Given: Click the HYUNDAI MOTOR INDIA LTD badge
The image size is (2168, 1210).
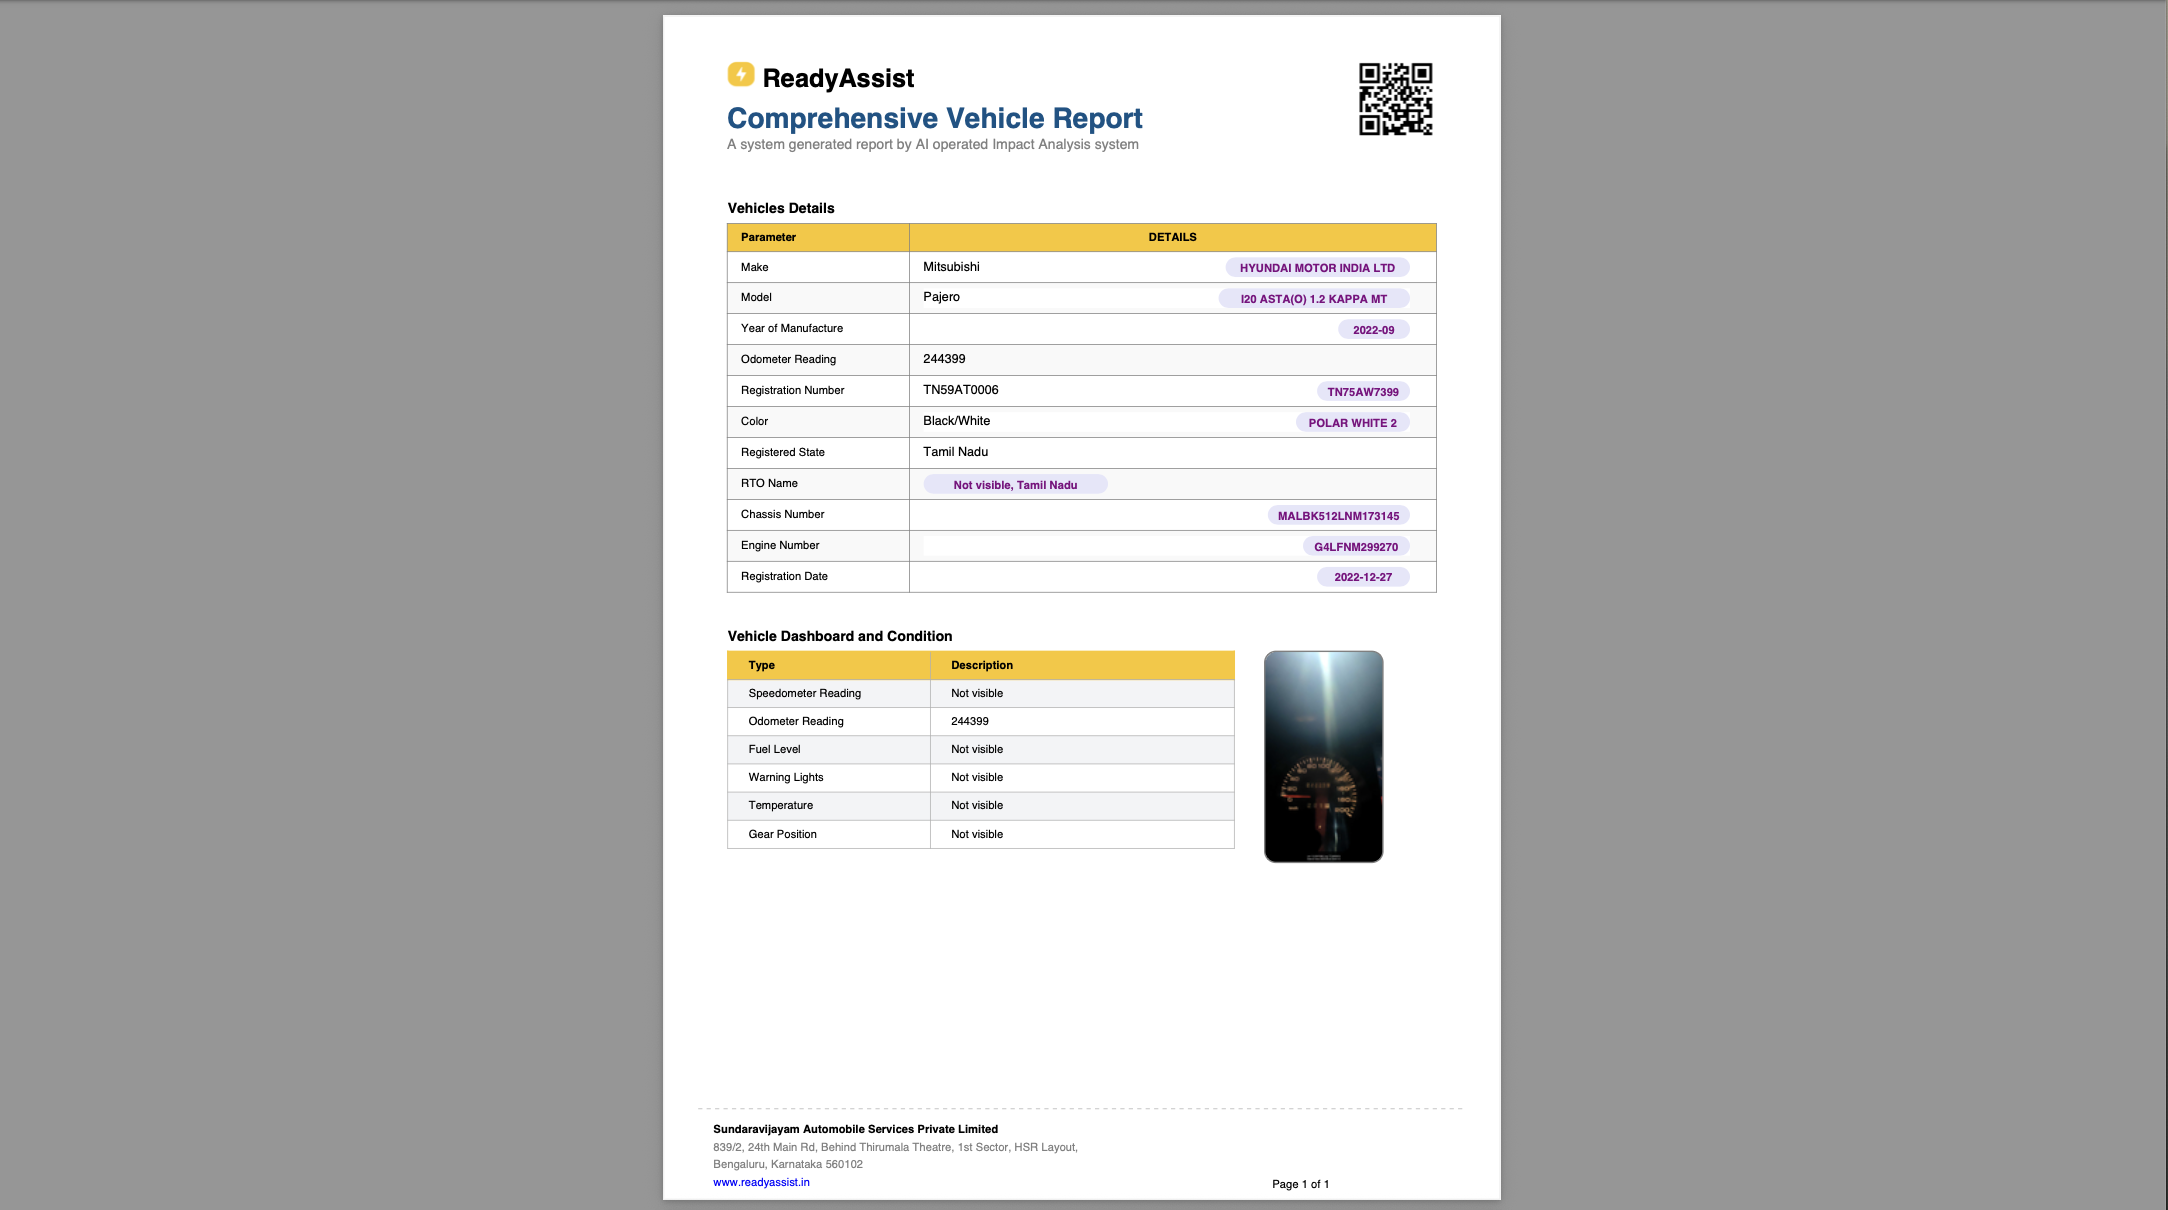Looking at the screenshot, I should [1317, 268].
